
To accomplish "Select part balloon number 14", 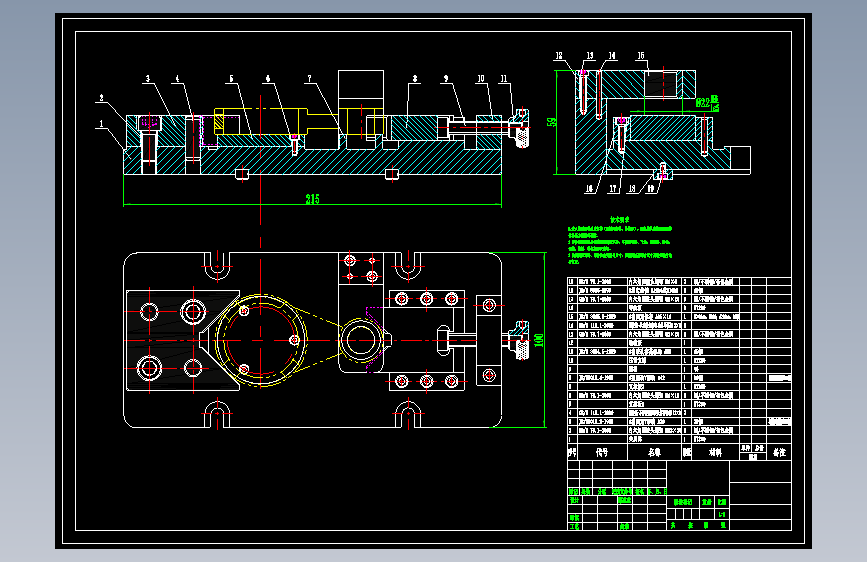I will 612,55.
